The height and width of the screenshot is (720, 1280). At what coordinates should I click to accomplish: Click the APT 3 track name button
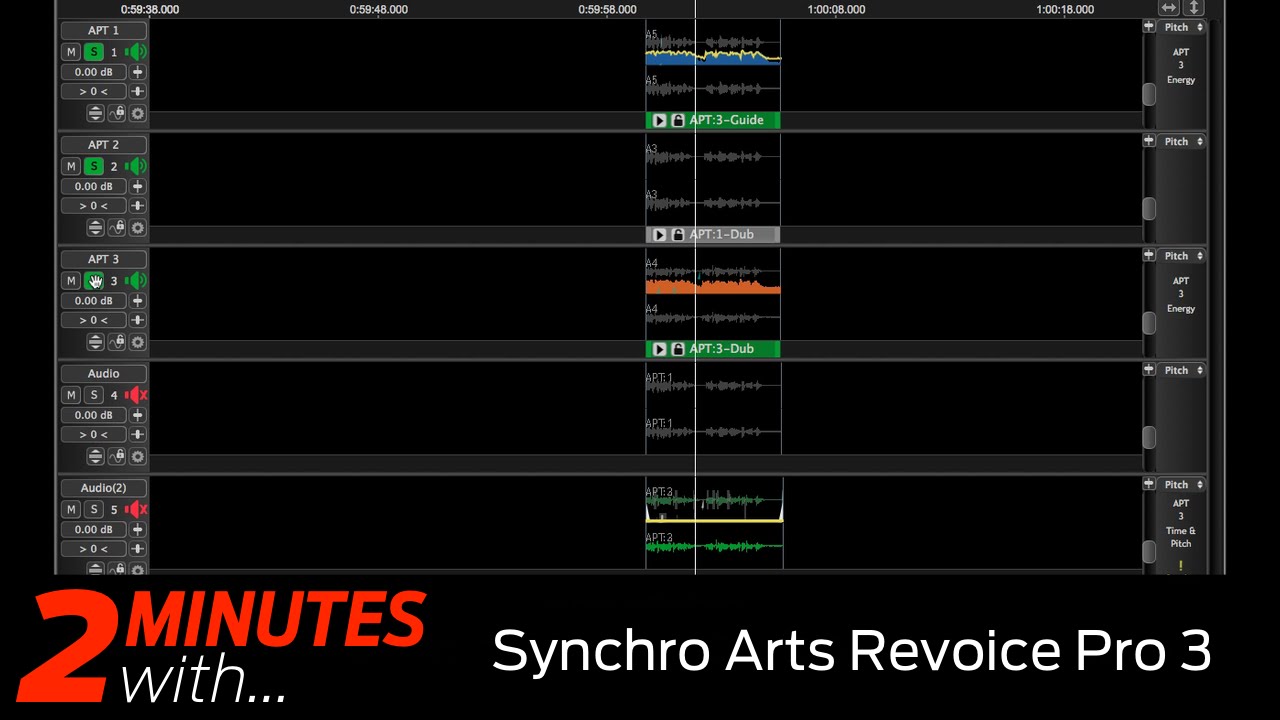(x=103, y=259)
